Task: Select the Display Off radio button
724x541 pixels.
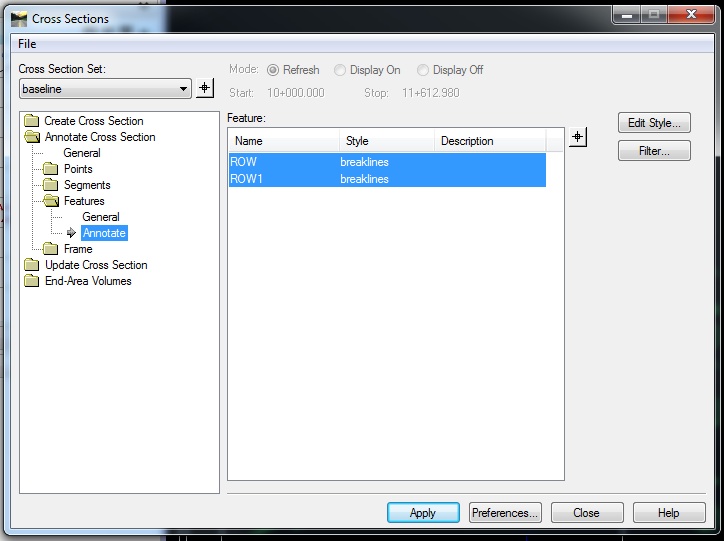Action: click(422, 70)
